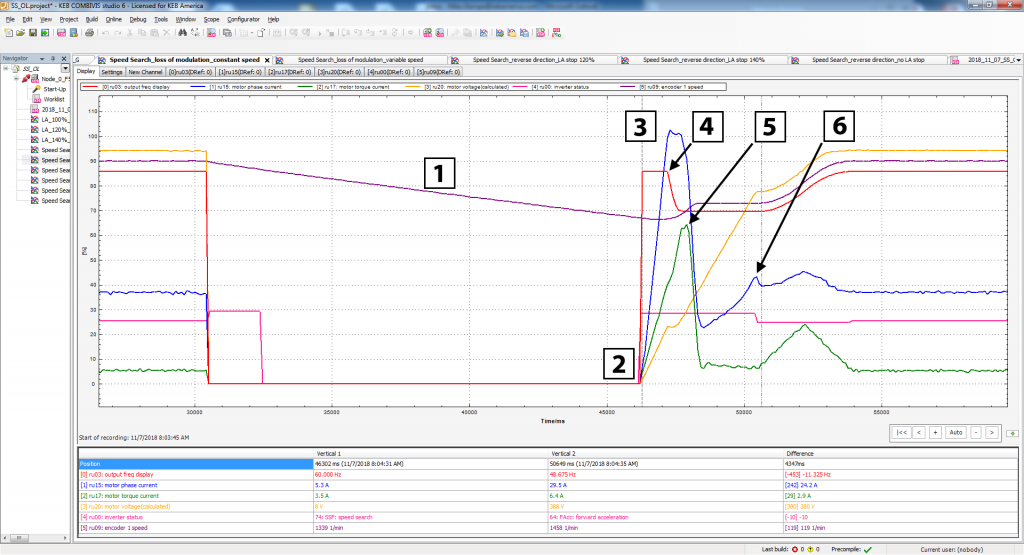
Task: Click the Navigator horizontal scrollbar
Action: point(36,538)
